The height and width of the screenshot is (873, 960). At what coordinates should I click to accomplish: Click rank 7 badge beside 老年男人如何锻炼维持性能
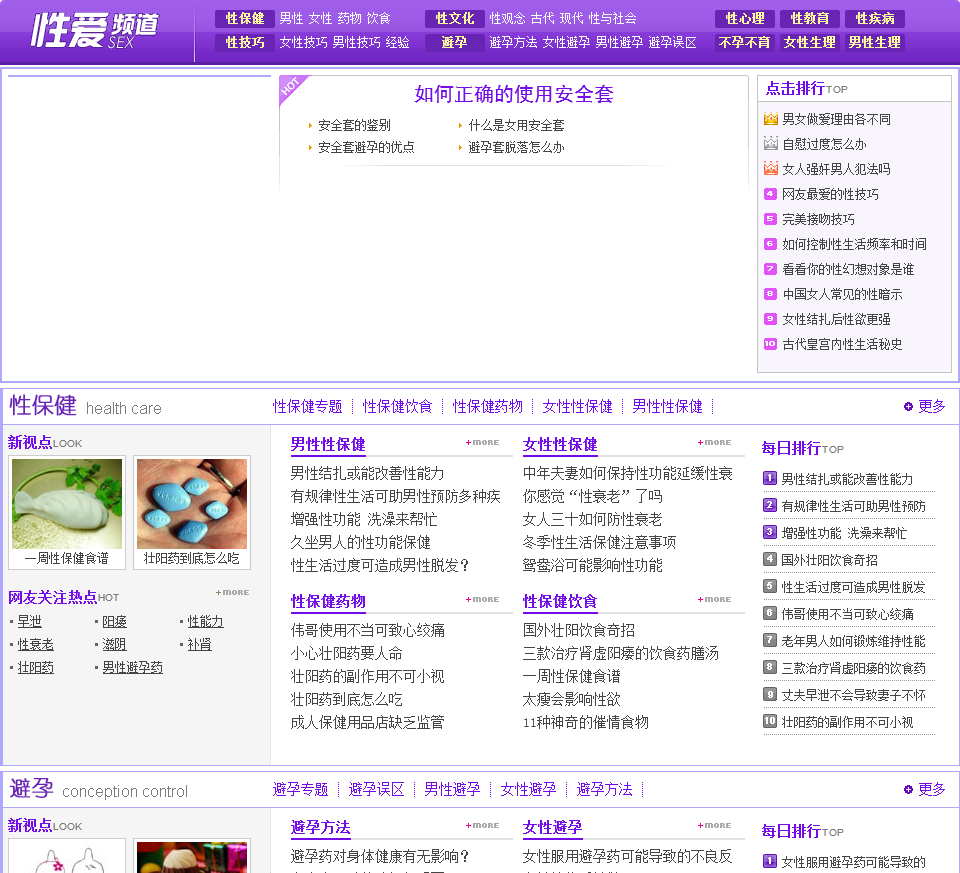click(x=770, y=640)
